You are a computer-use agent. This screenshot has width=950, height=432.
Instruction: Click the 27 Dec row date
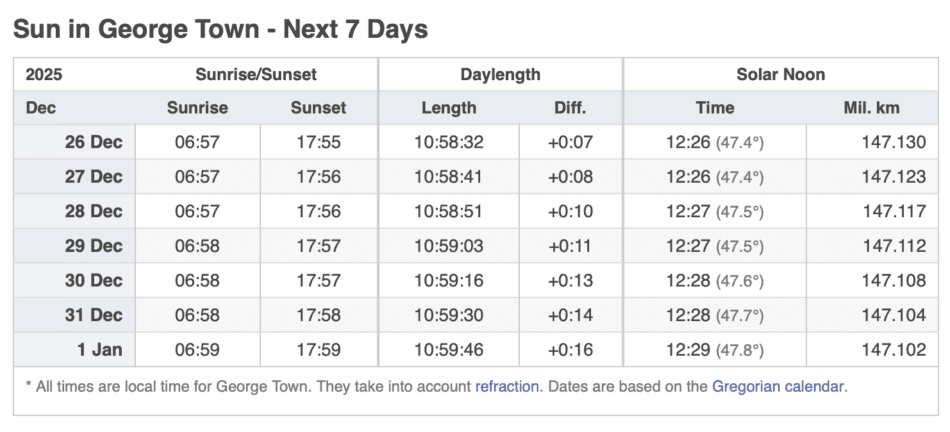click(x=93, y=177)
